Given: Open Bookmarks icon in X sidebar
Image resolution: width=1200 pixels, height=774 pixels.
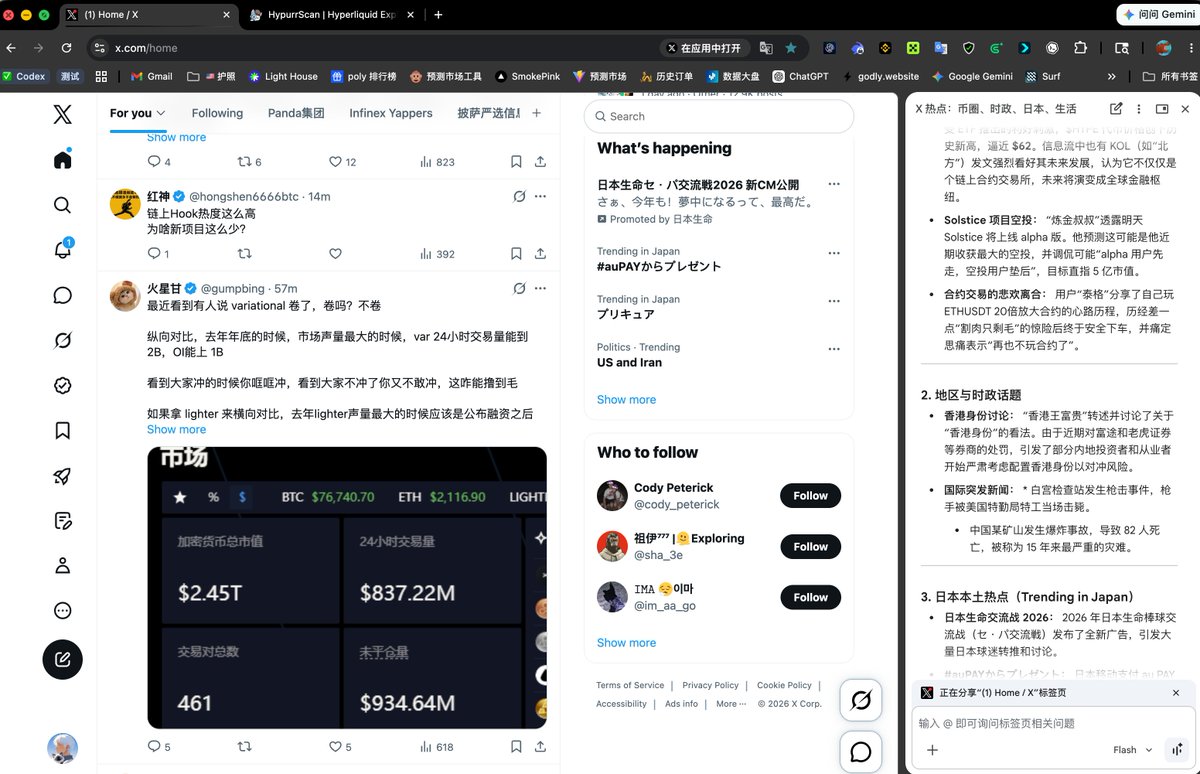Looking at the screenshot, I should click(x=62, y=430).
